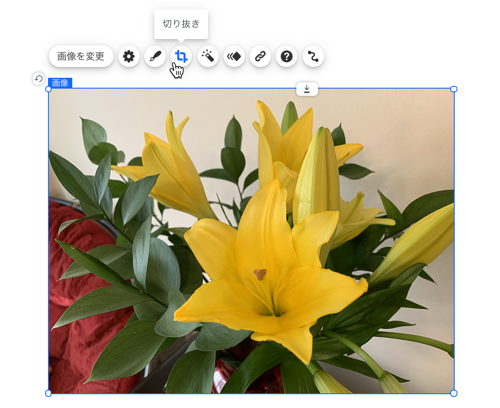The image size is (500, 408).
Task: Click the curved path icon in toolbar
Action: pyautogui.click(x=313, y=56)
